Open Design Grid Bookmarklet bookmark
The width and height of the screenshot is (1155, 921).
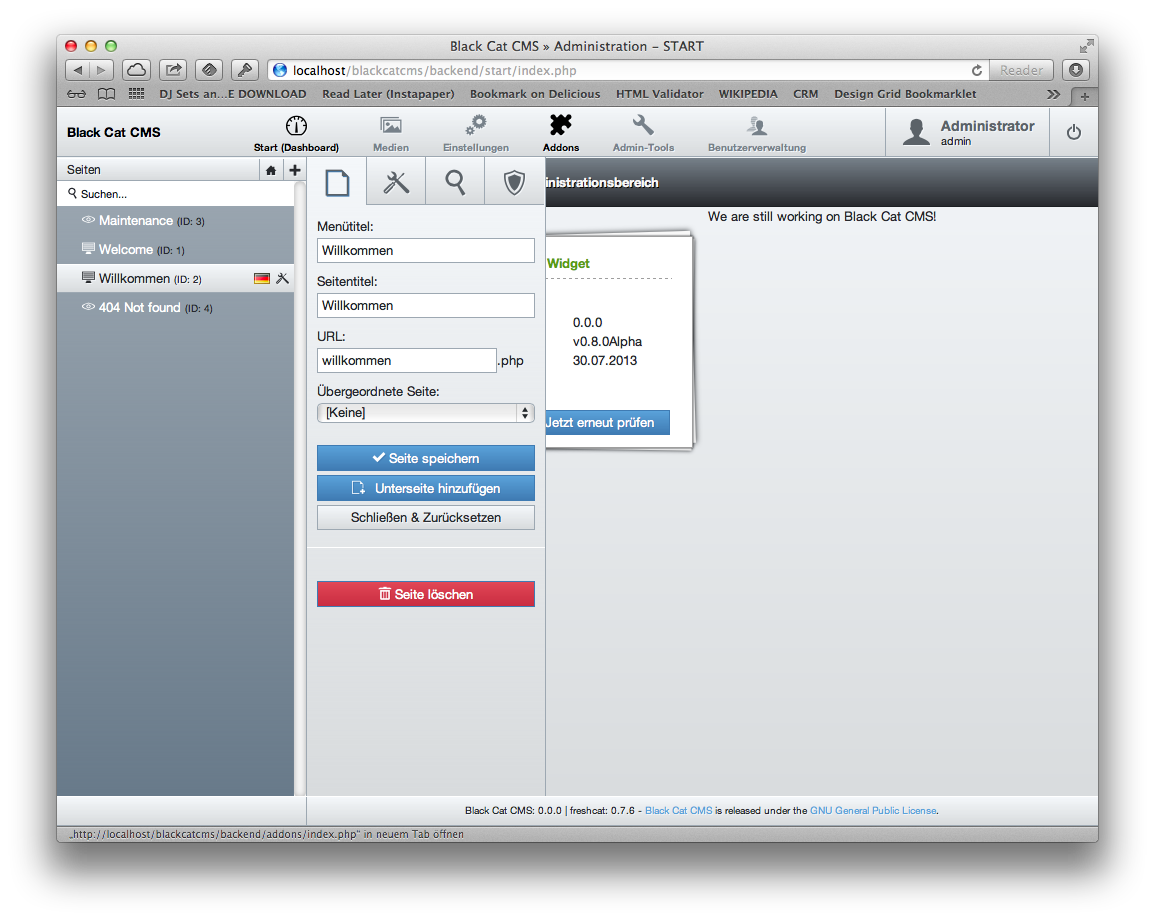click(905, 94)
